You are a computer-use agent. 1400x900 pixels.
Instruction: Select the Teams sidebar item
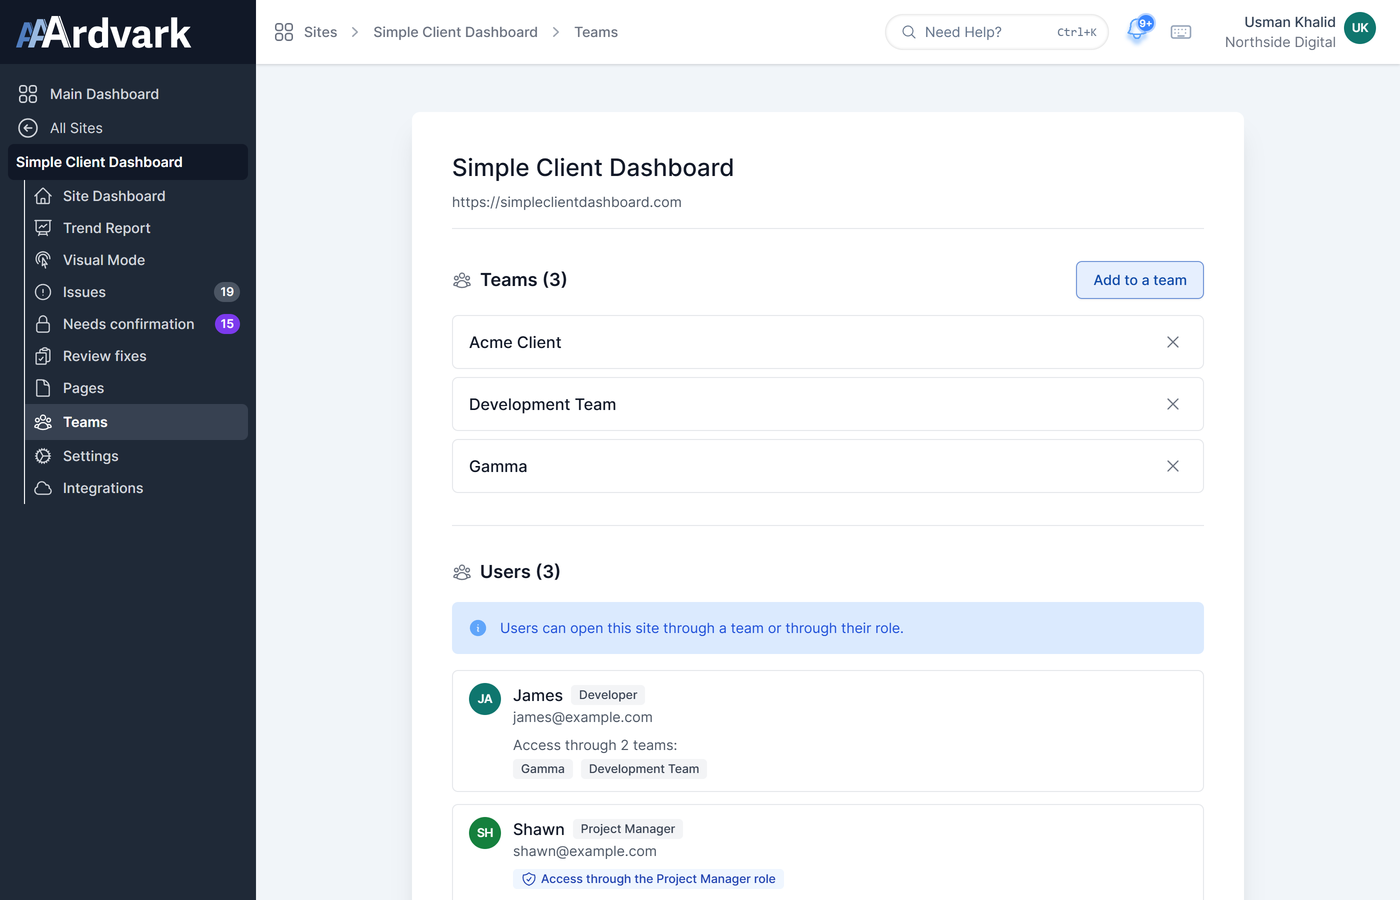[x=137, y=422]
